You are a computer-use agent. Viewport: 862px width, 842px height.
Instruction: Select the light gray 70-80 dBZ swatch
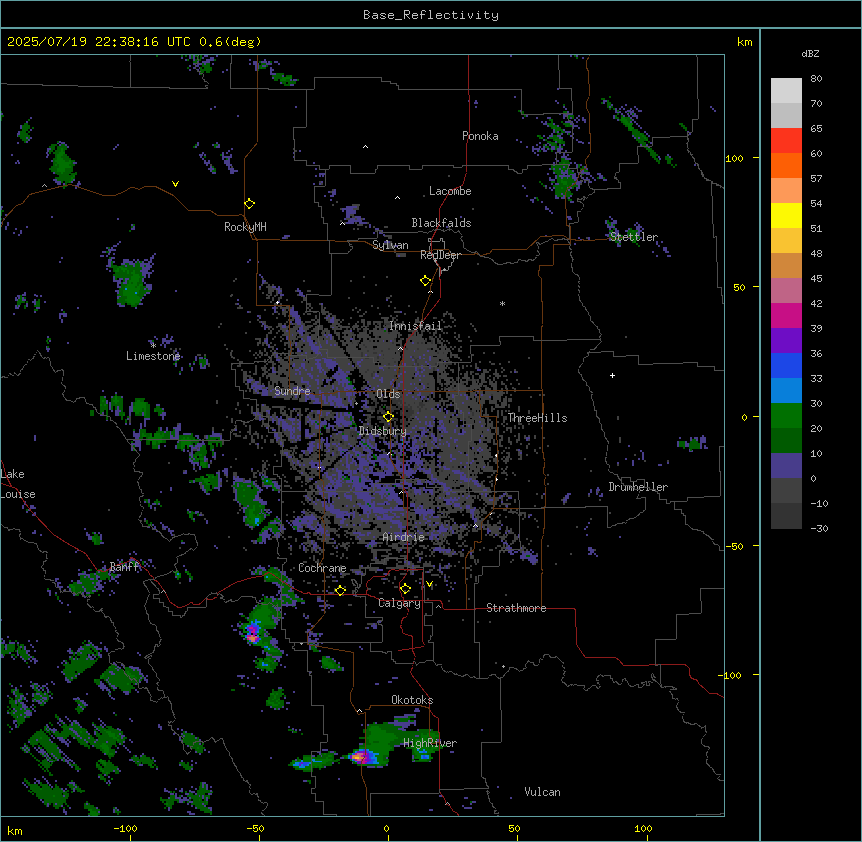pos(786,91)
